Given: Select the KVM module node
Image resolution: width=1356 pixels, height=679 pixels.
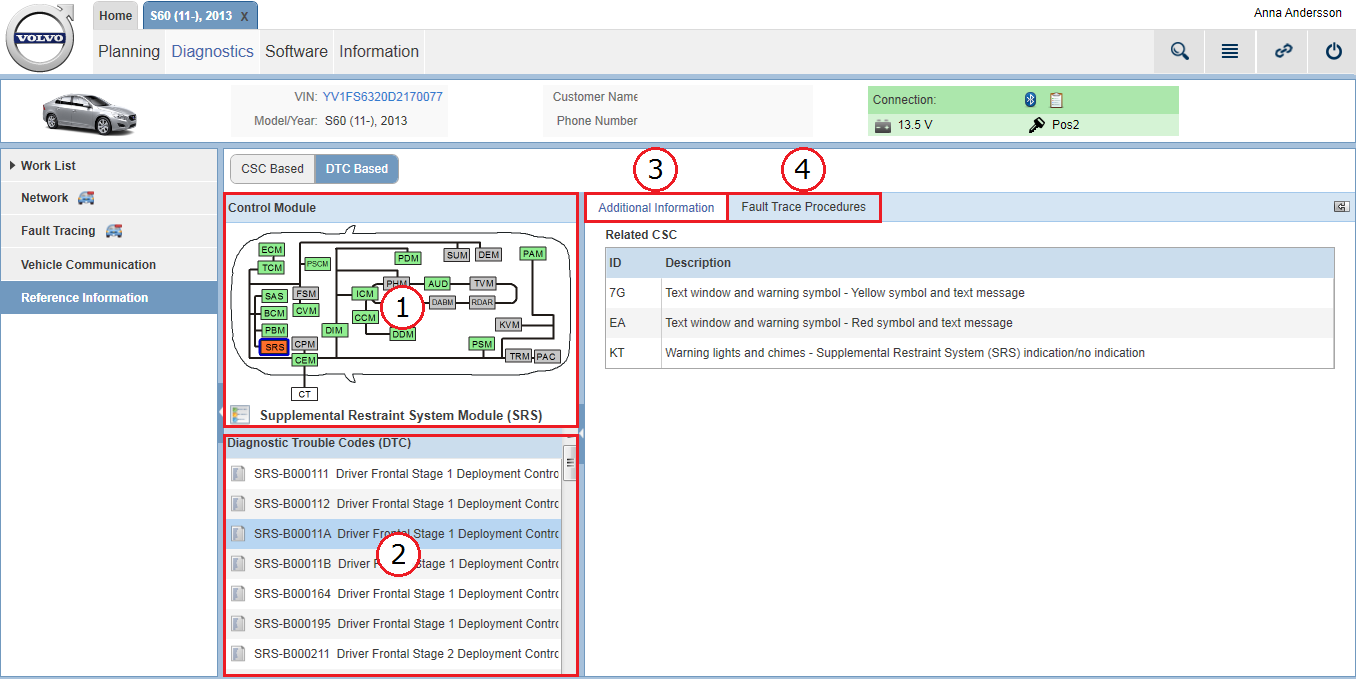Looking at the screenshot, I should [510, 325].
